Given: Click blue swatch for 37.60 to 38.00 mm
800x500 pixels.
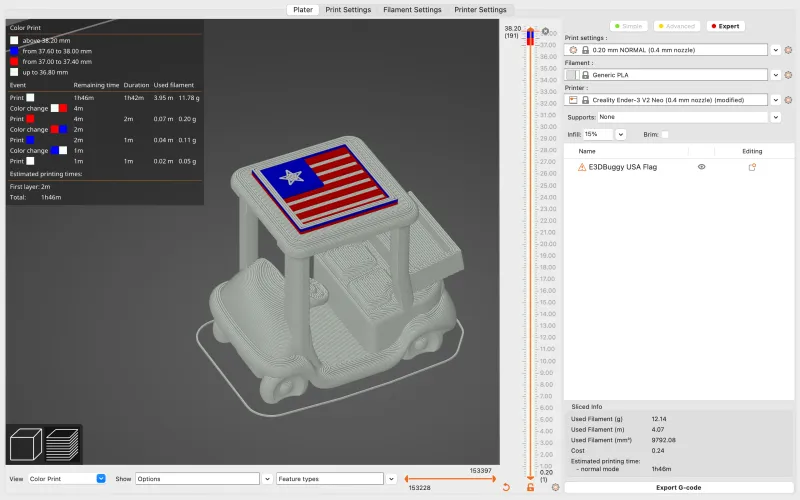Looking at the screenshot, I should click(14, 51).
